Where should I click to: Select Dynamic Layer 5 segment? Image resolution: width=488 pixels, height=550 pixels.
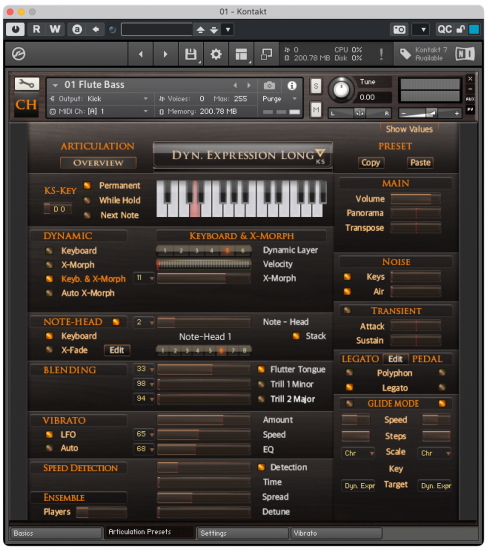pos(227,250)
